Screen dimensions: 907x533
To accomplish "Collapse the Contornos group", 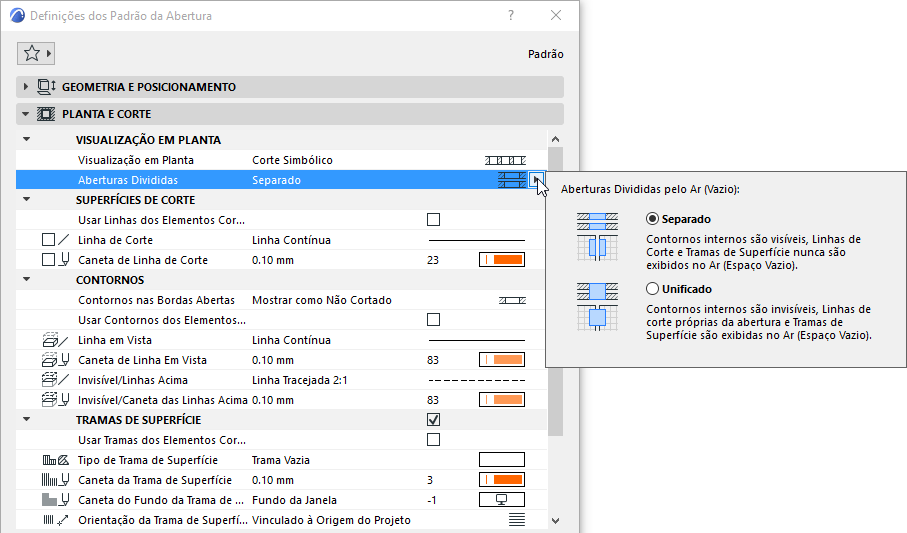I will point(27,280).
